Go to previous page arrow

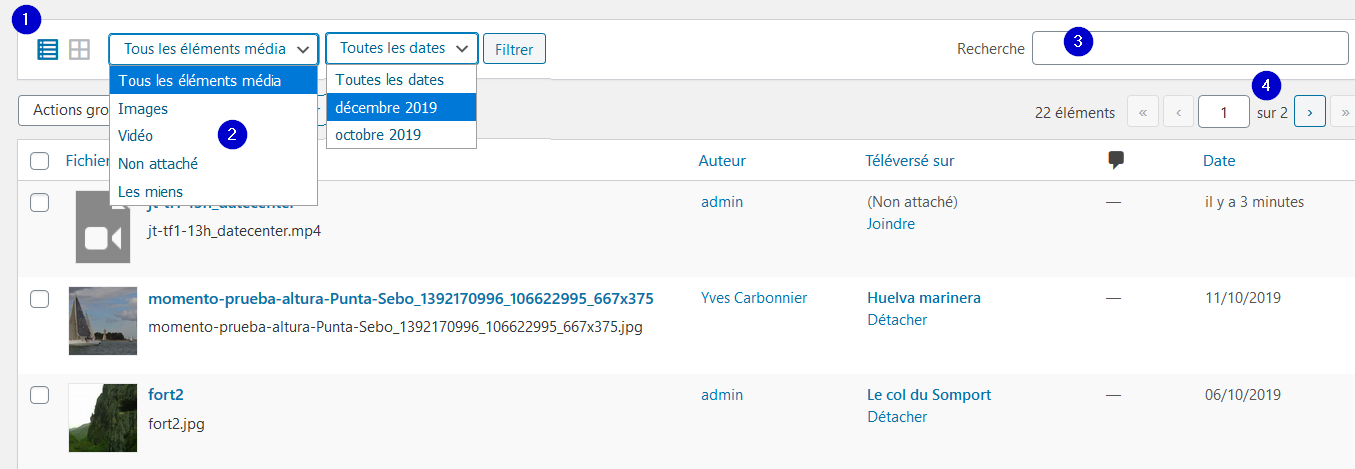pyautogui.click(x=1178, y=113)
